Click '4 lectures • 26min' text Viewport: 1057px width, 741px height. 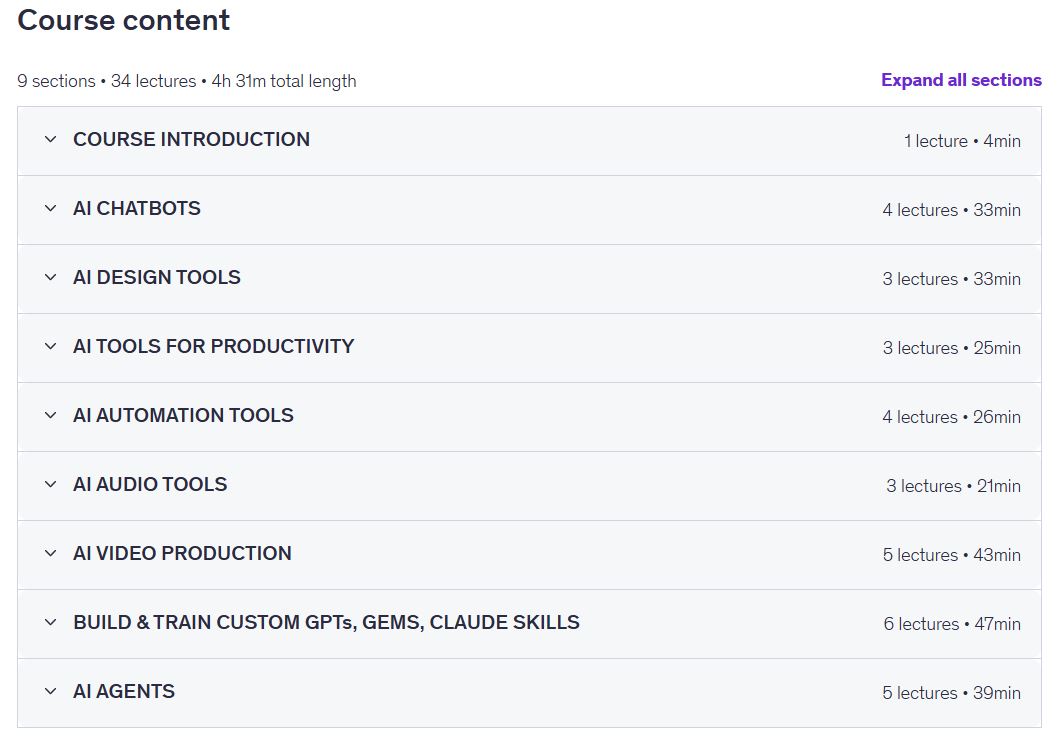click(x=951, y=417)
